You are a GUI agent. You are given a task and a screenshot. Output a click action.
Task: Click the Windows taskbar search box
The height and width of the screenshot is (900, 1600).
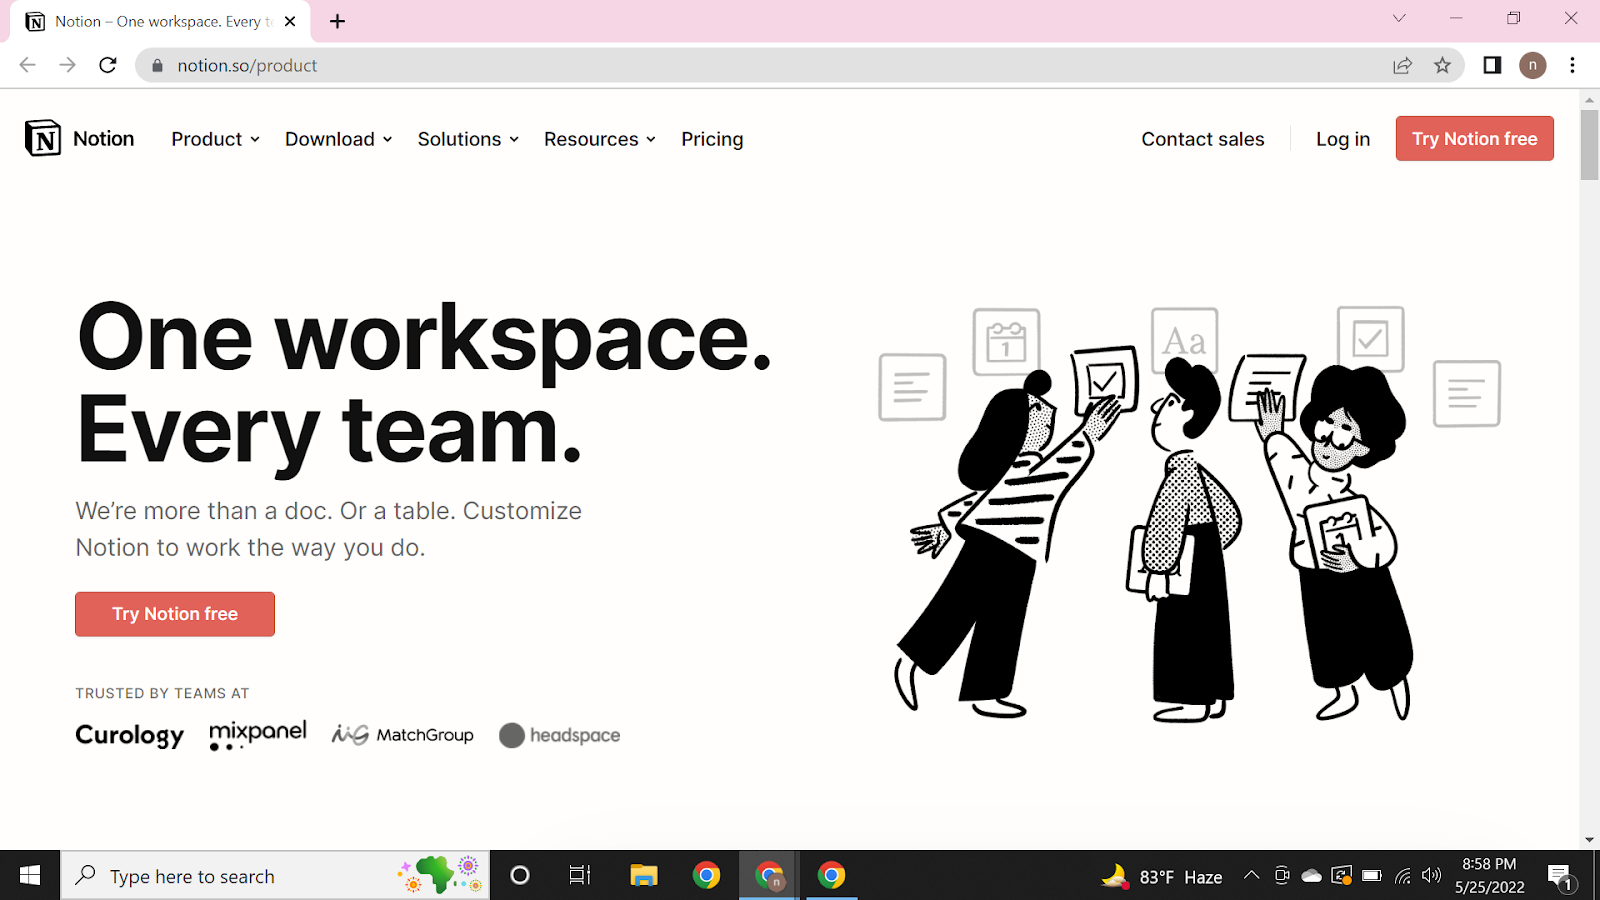click(x=276, y=876)
